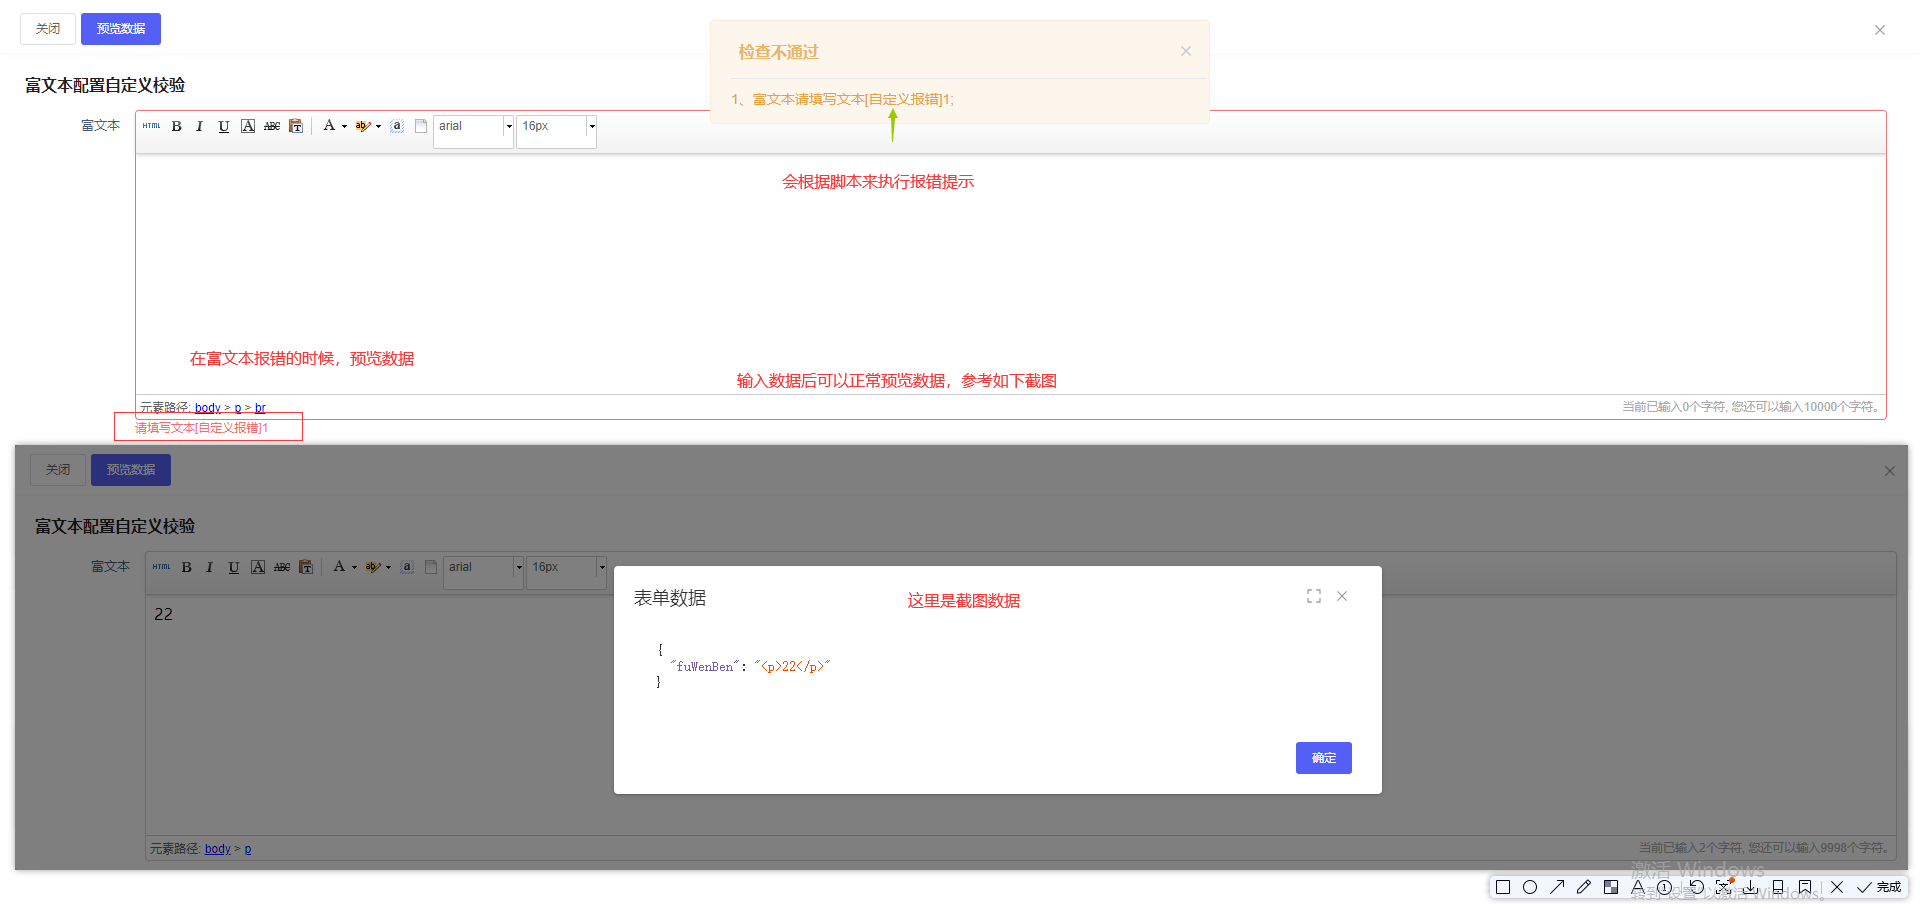Choose the mosaic blur tool
This screenshot has width=1920, height=909.
[x=1611, y=887]
